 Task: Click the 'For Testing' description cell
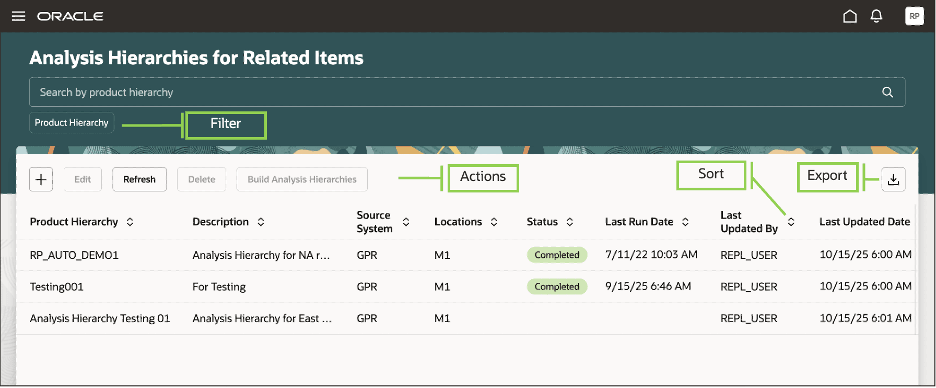tap(219, 287)
